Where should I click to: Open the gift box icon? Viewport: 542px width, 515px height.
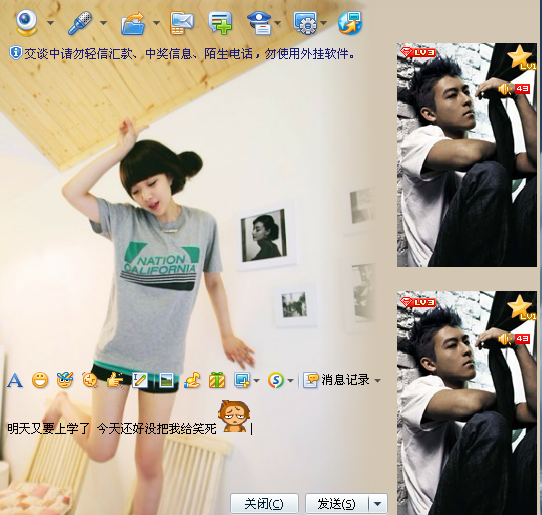pos(217,381)
